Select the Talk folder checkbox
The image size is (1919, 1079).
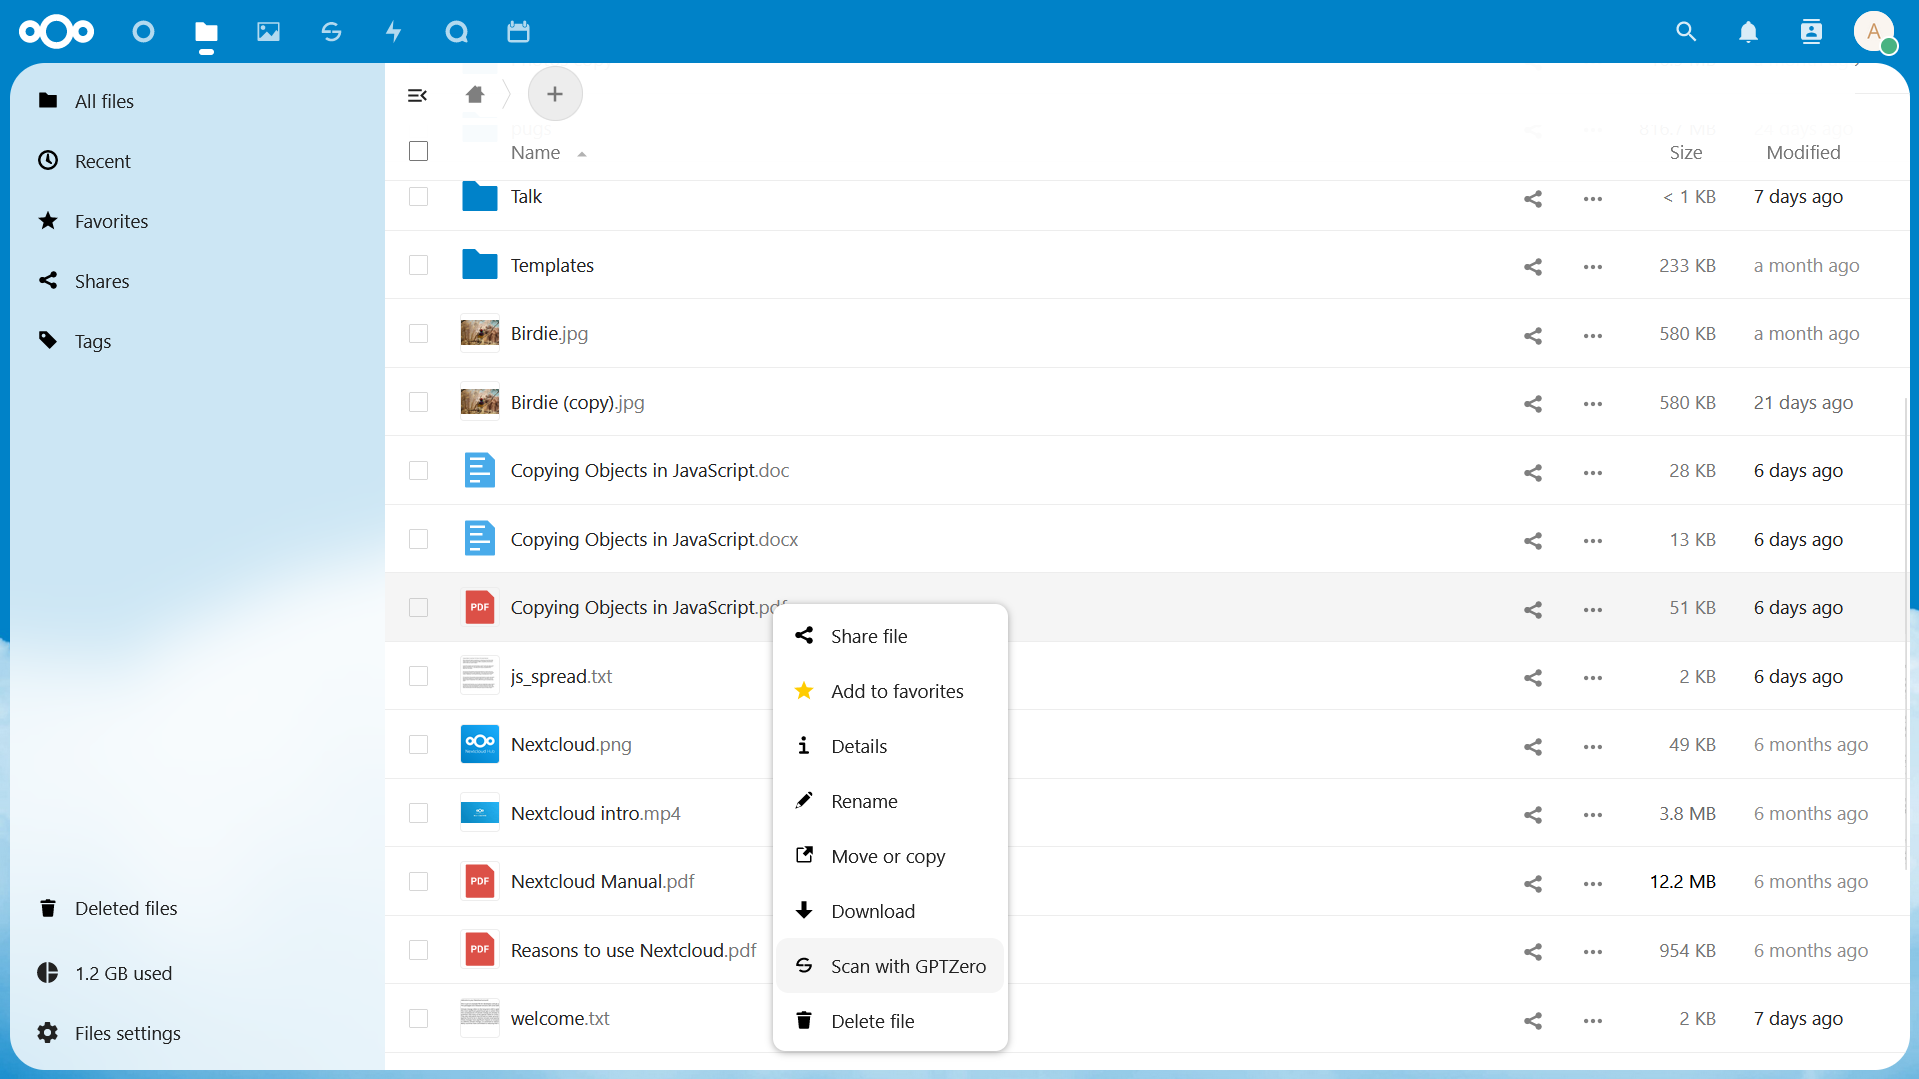[419, 197]
